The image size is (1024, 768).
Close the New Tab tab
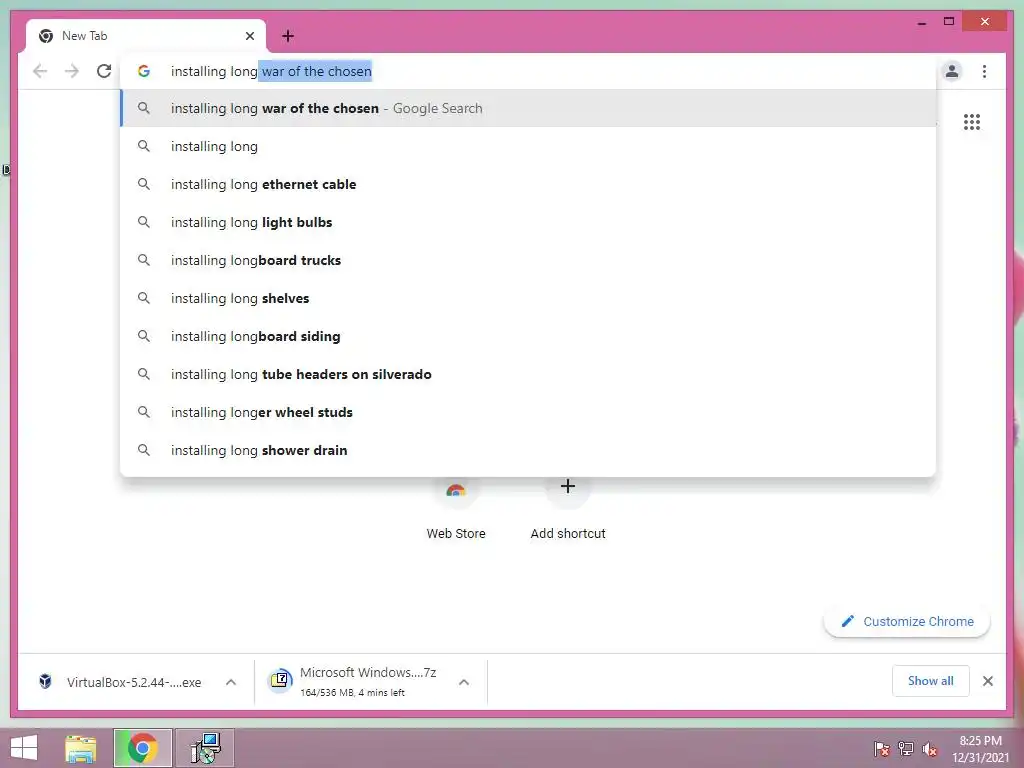[x=249, y=36]
